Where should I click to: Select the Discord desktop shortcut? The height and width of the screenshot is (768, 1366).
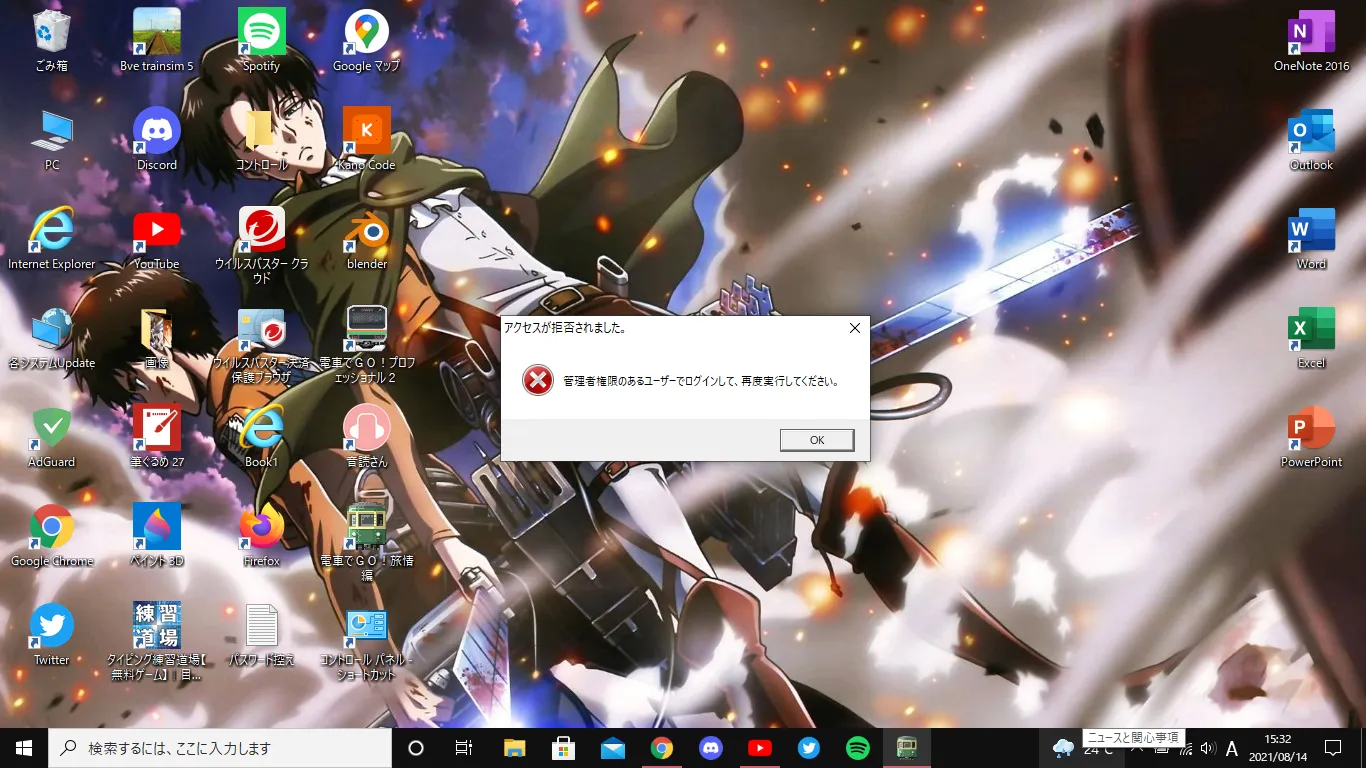click(x=157, y=140)
